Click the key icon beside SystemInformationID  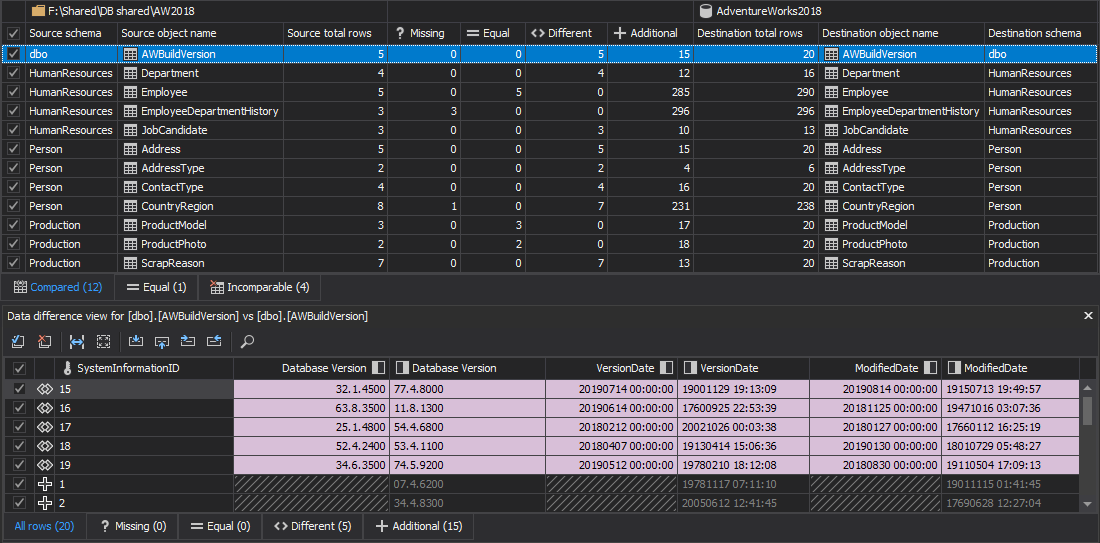click(67, 368)
